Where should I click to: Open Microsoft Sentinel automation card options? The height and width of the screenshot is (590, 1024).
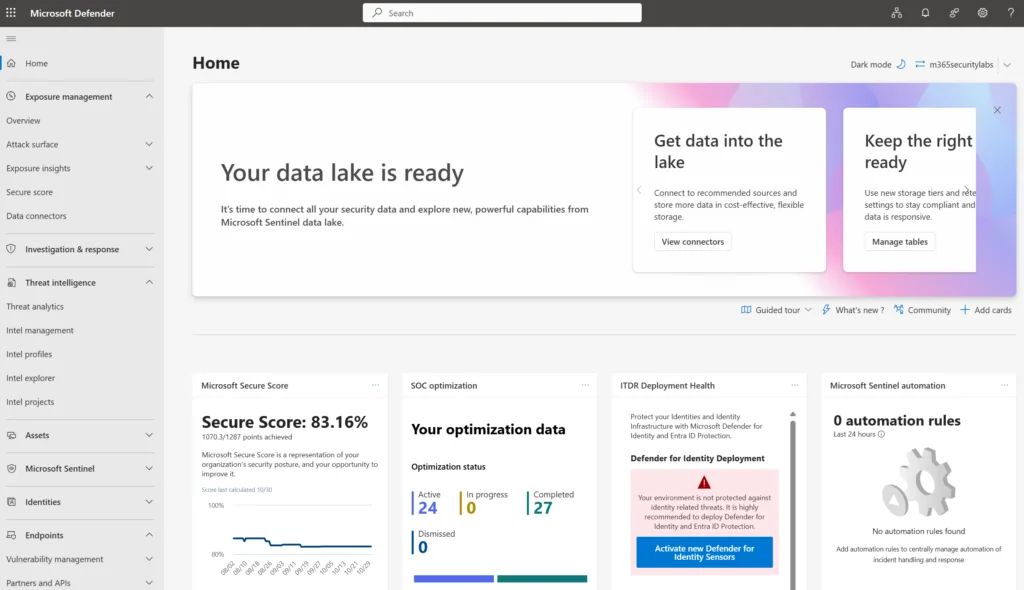pyautogui.click(x=1004, y=385)
